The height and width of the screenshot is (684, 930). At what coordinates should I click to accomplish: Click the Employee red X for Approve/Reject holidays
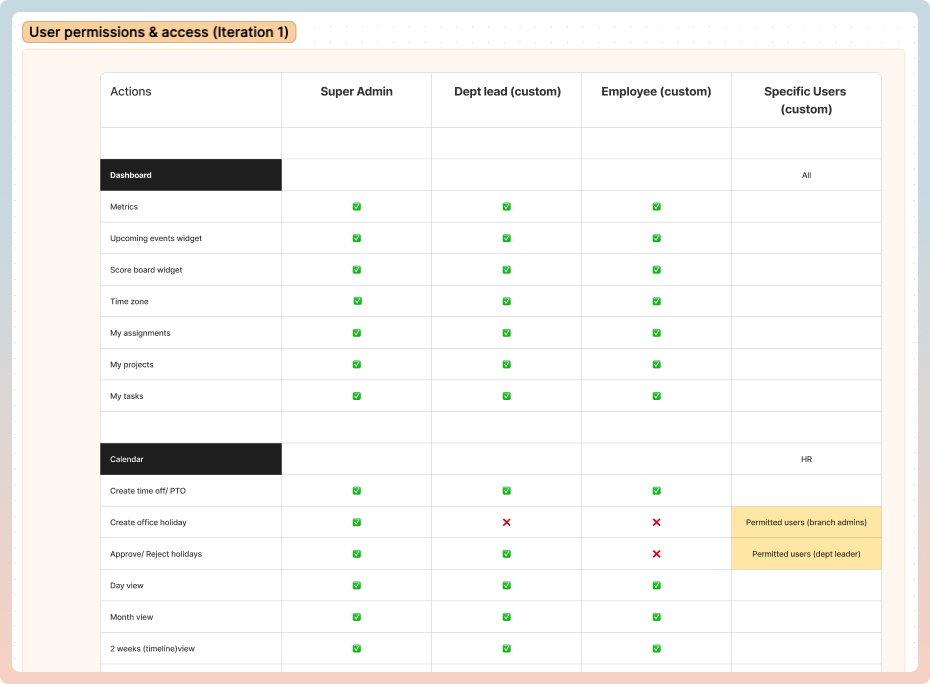click(657, 553)
